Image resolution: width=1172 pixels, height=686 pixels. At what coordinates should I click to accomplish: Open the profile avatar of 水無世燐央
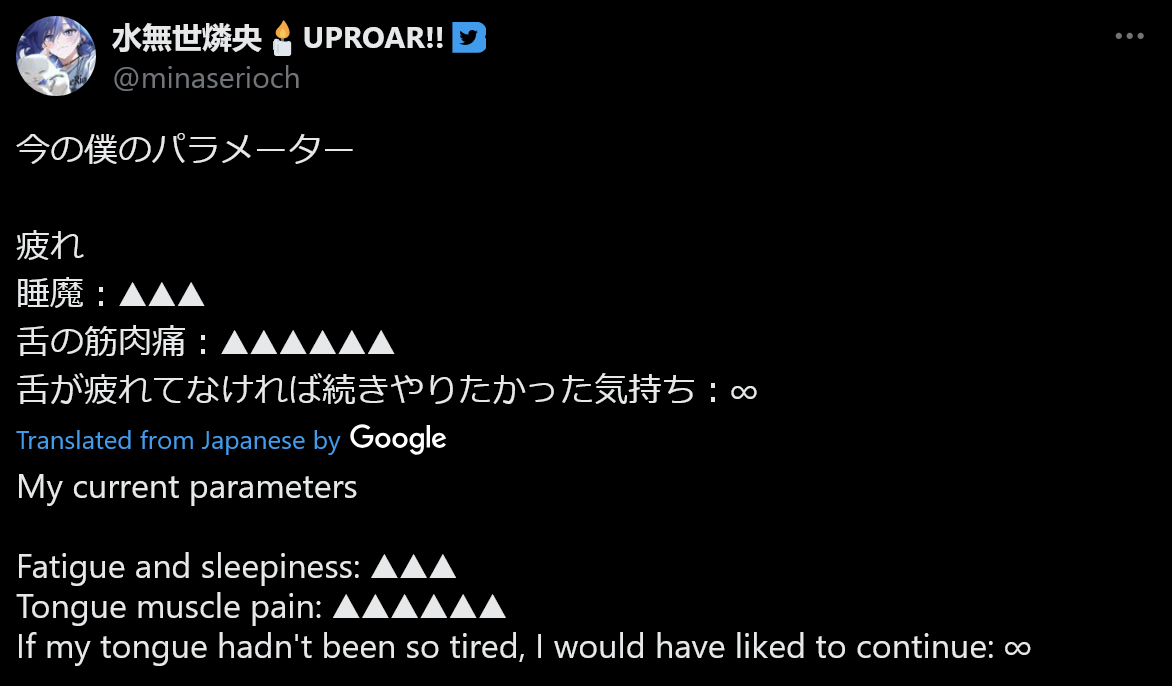(x=56, y=56)
